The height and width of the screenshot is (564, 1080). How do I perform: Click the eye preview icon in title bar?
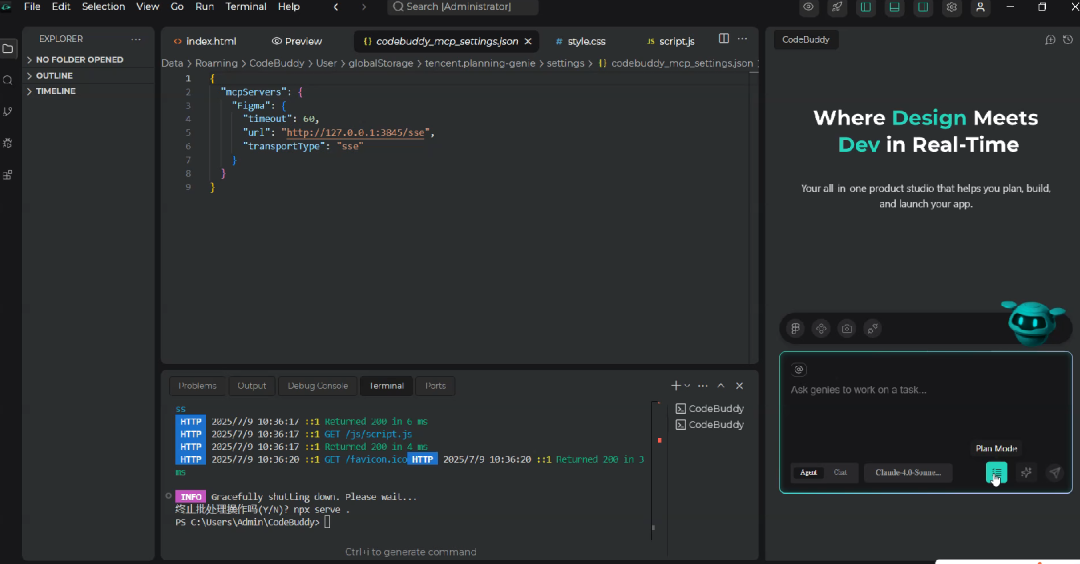pos(808,7)
